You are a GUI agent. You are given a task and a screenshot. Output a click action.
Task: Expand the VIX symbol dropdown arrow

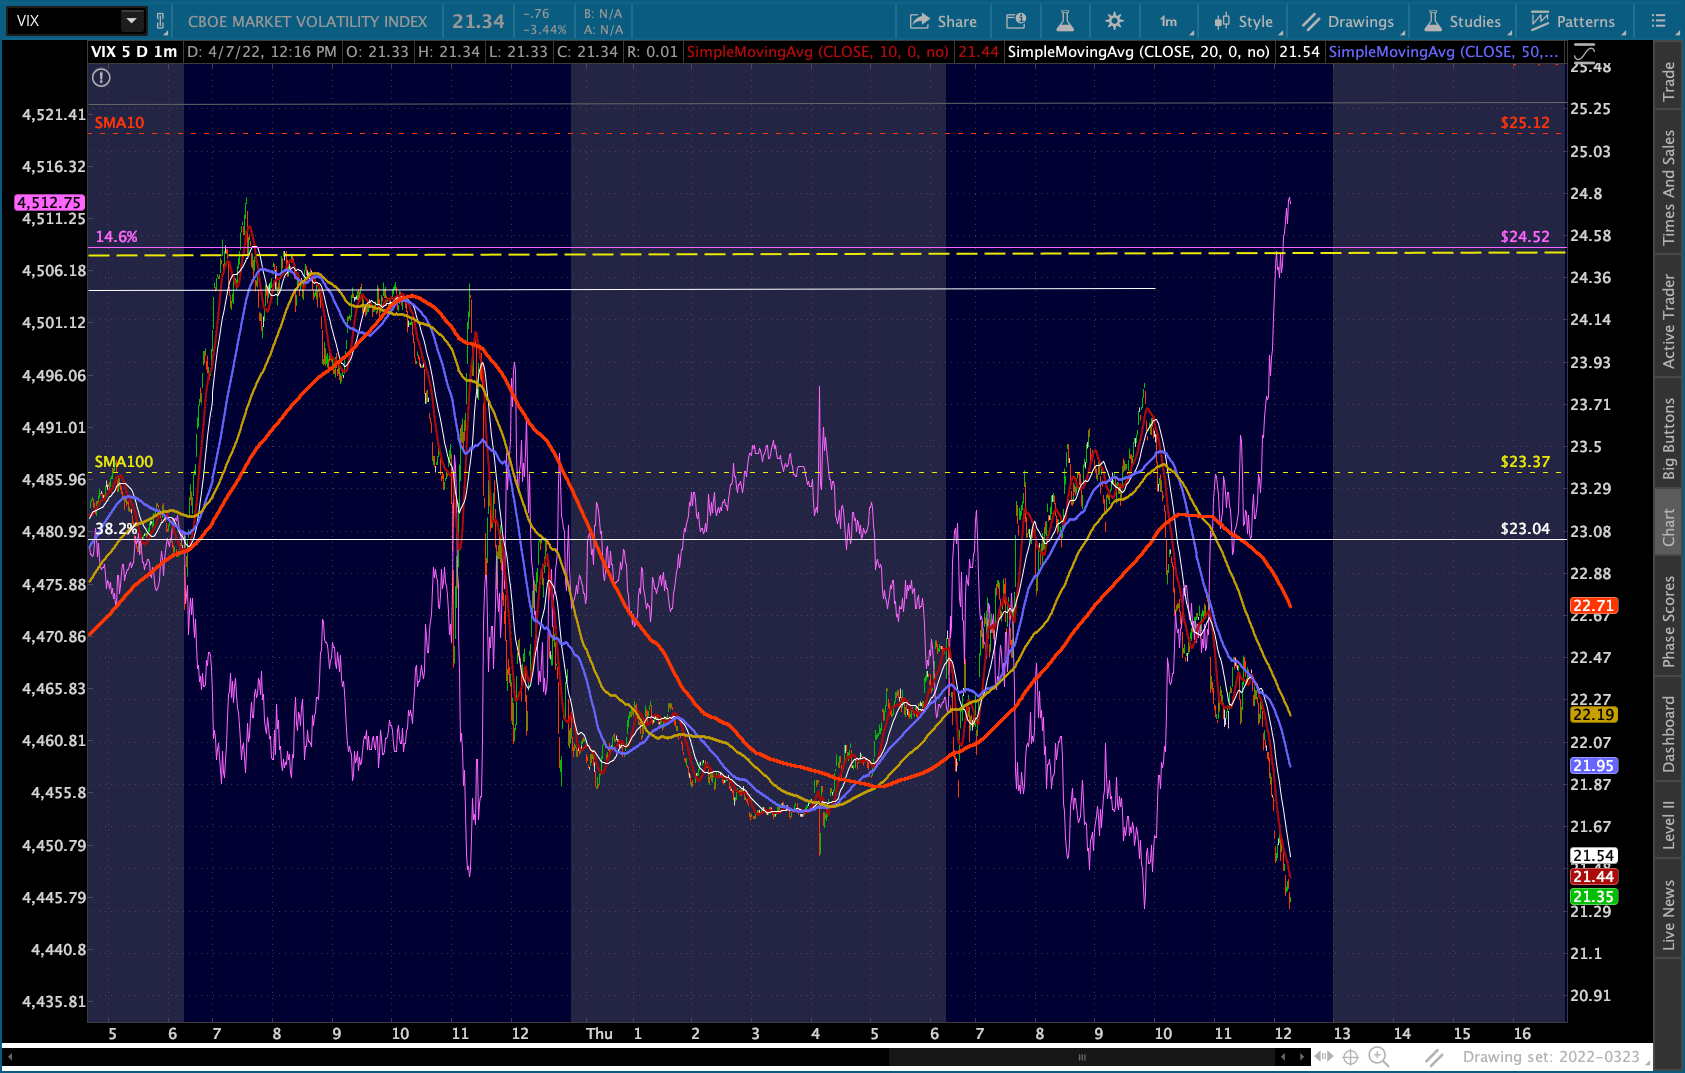click(131, 21)
